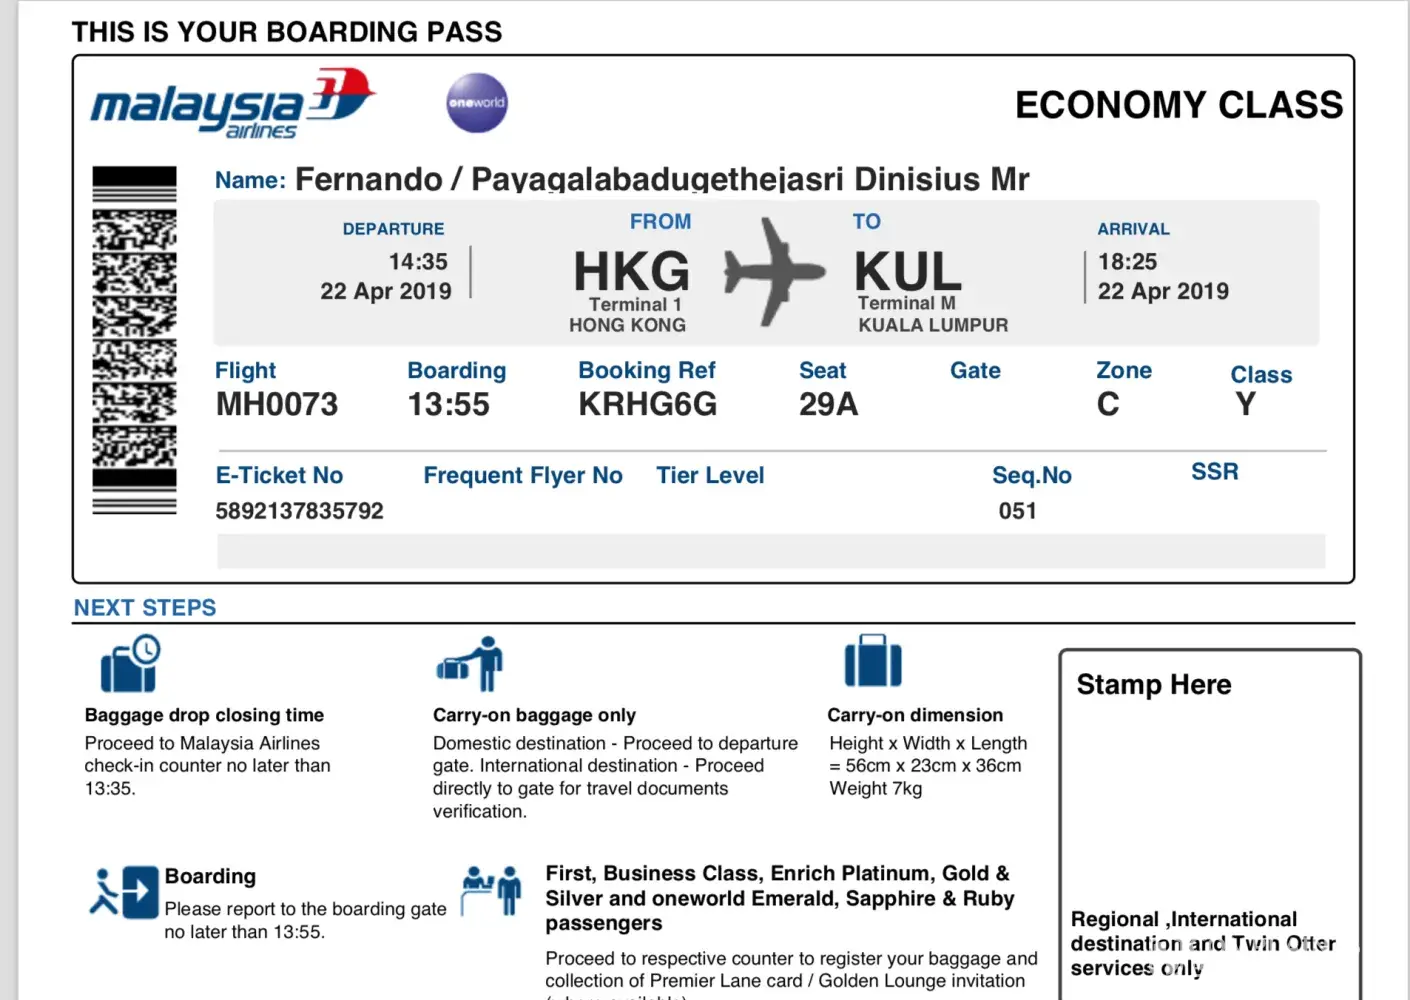The height and width of the screenshot is (1000, 1410).
Task: Click the oneworld alliance badge
Action: pyautogui.click(x=477, y=103)
